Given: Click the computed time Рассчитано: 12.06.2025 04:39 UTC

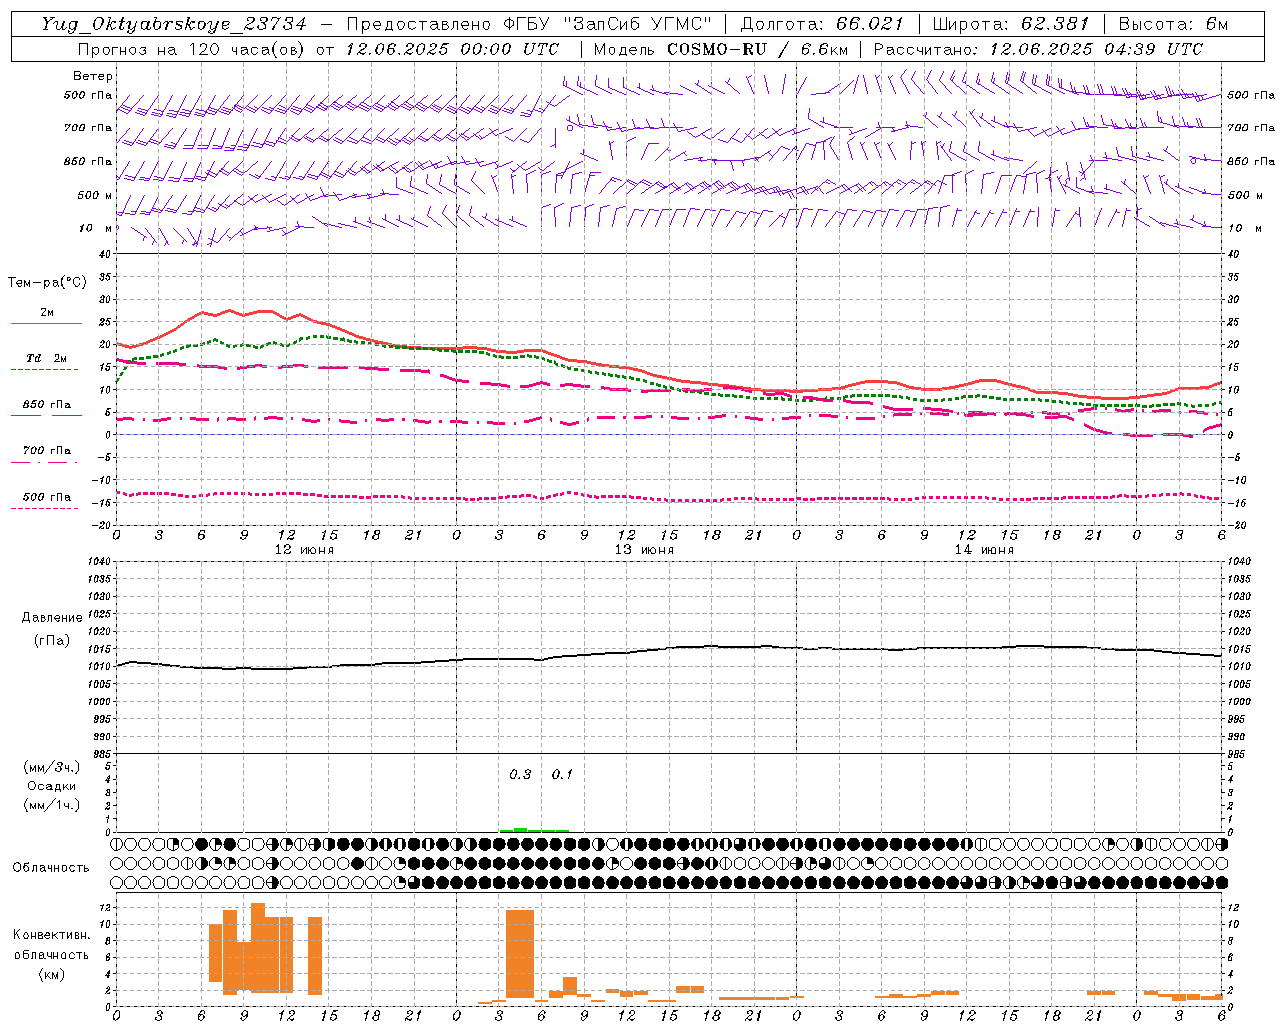Looking at the screenshot, I should click(x=1038, y=49).
